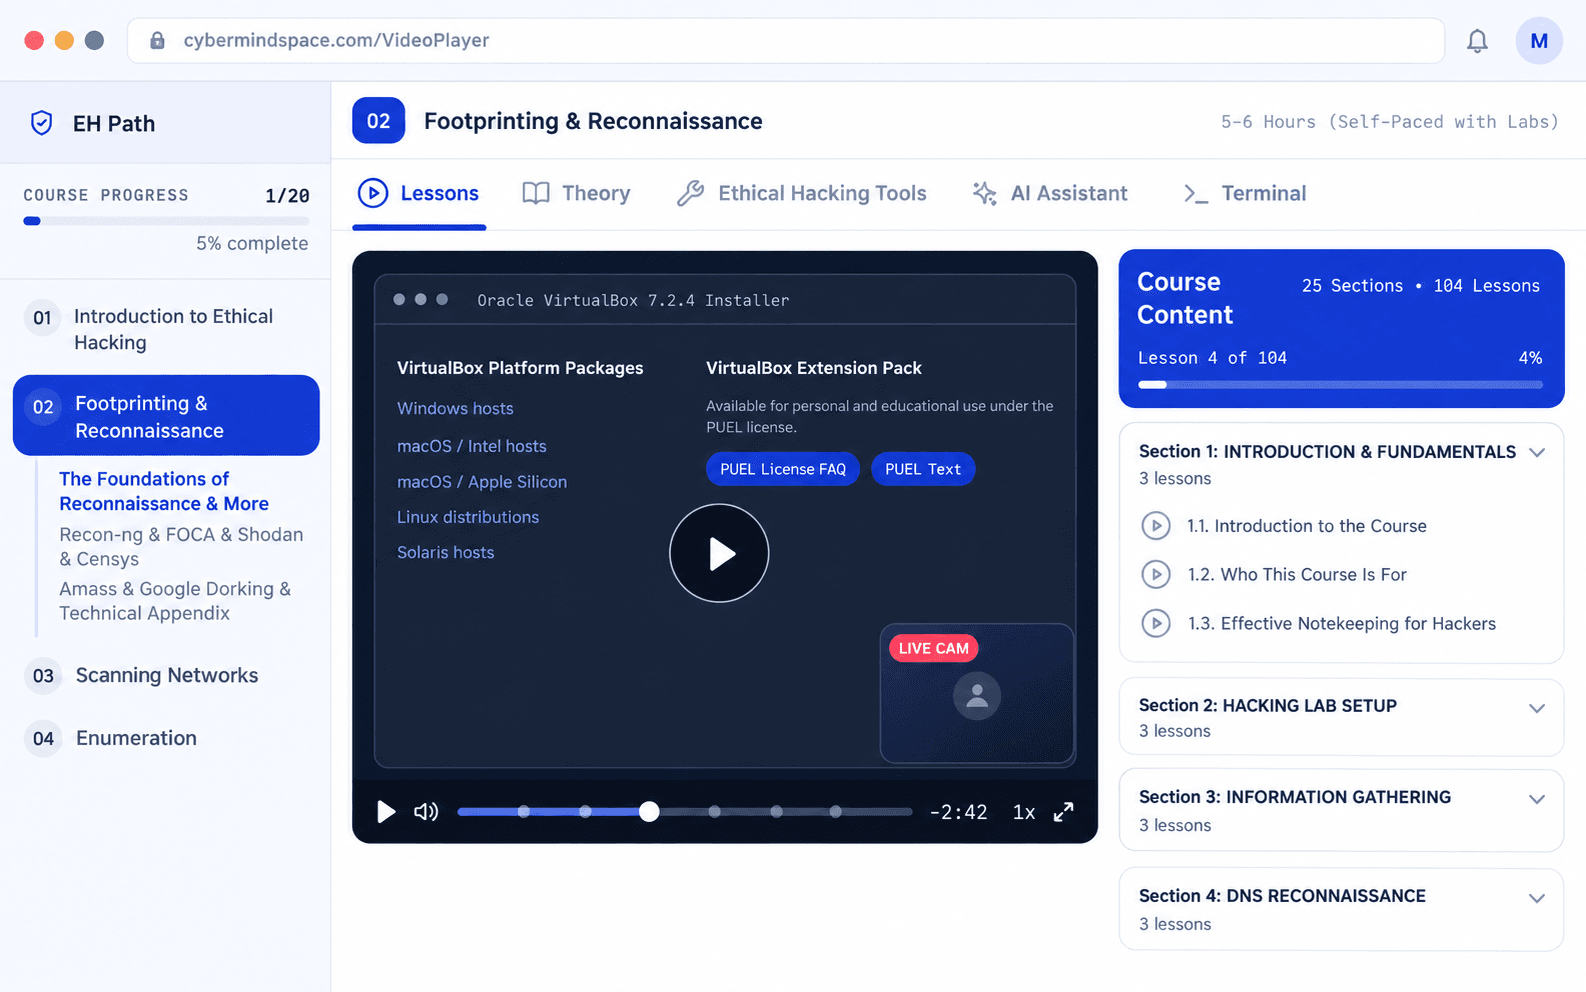Change playback speed from 1x
1586x992 pixels.
(x=1024, y=812)
